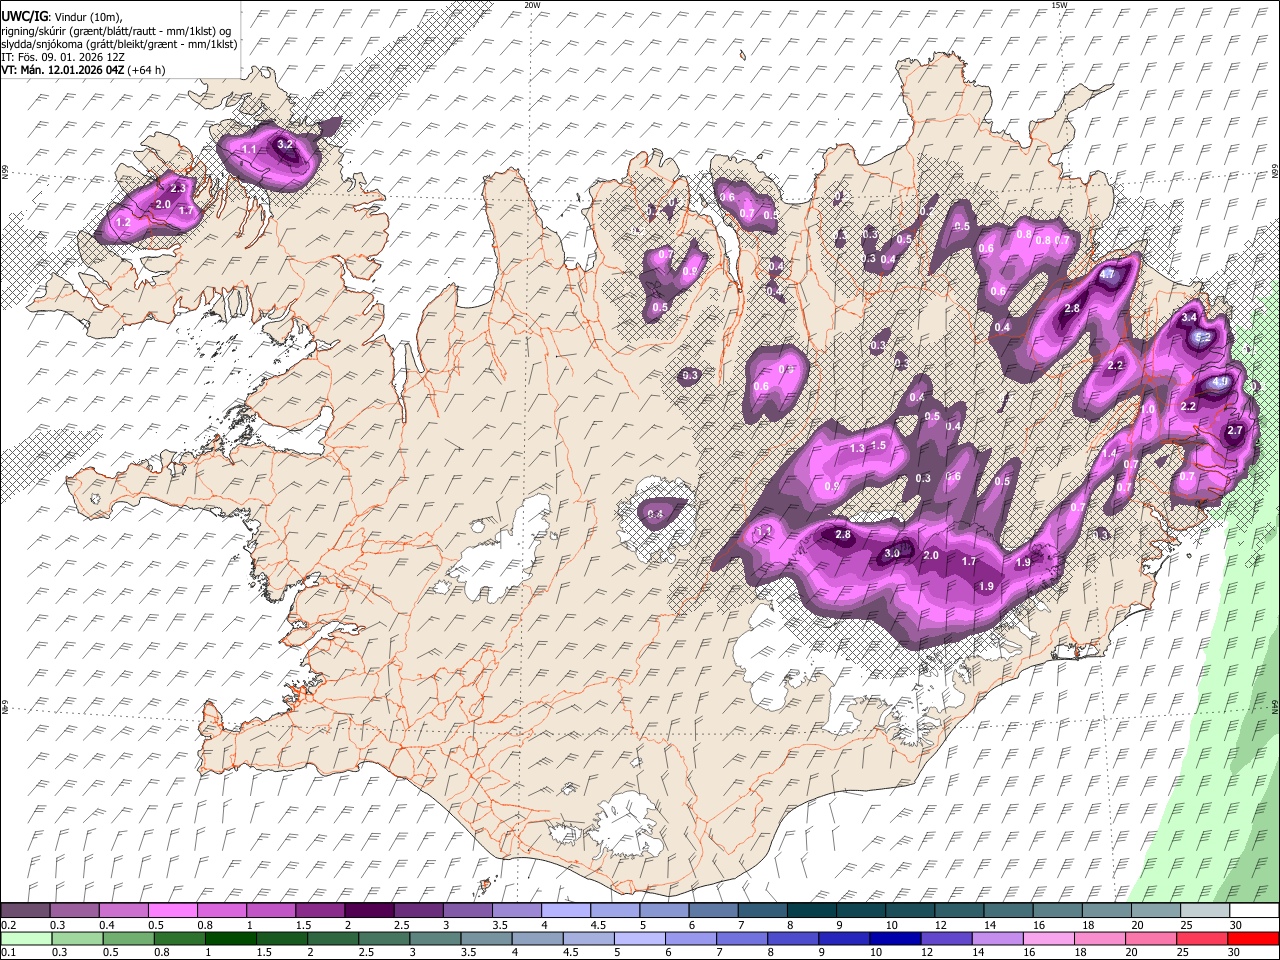The width and height of the screenshot is (1280, 960).
Task: Click the 3.4 snowfall value on the map
Action: [1189, 318]
